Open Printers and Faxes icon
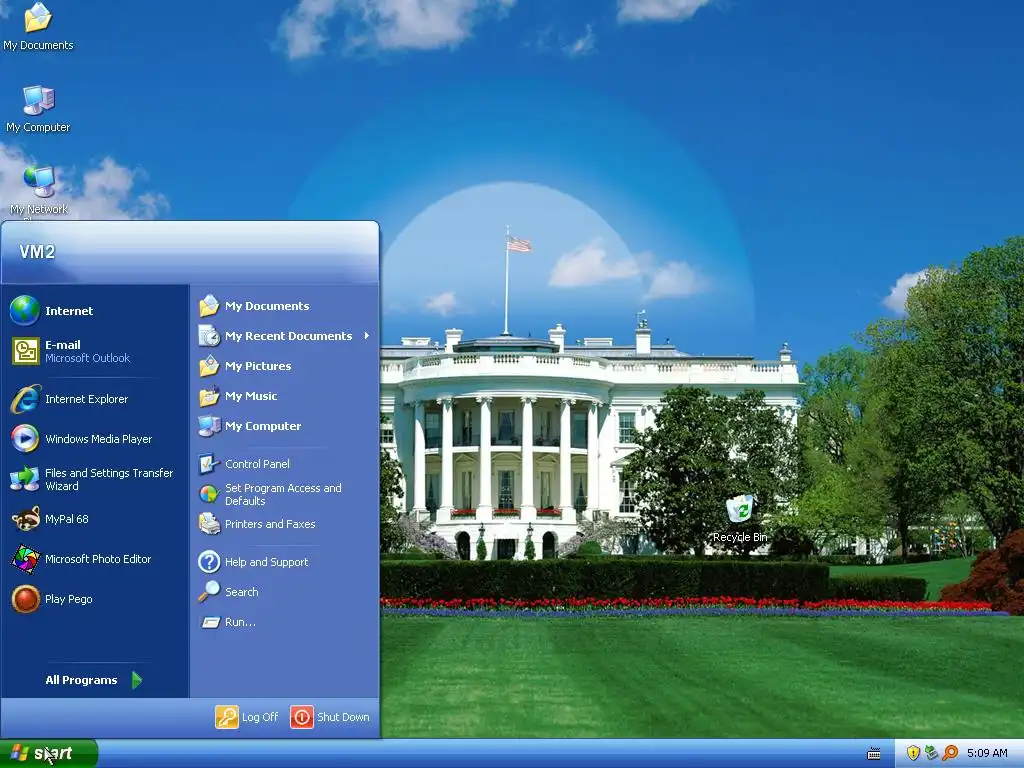 (209, 524)
